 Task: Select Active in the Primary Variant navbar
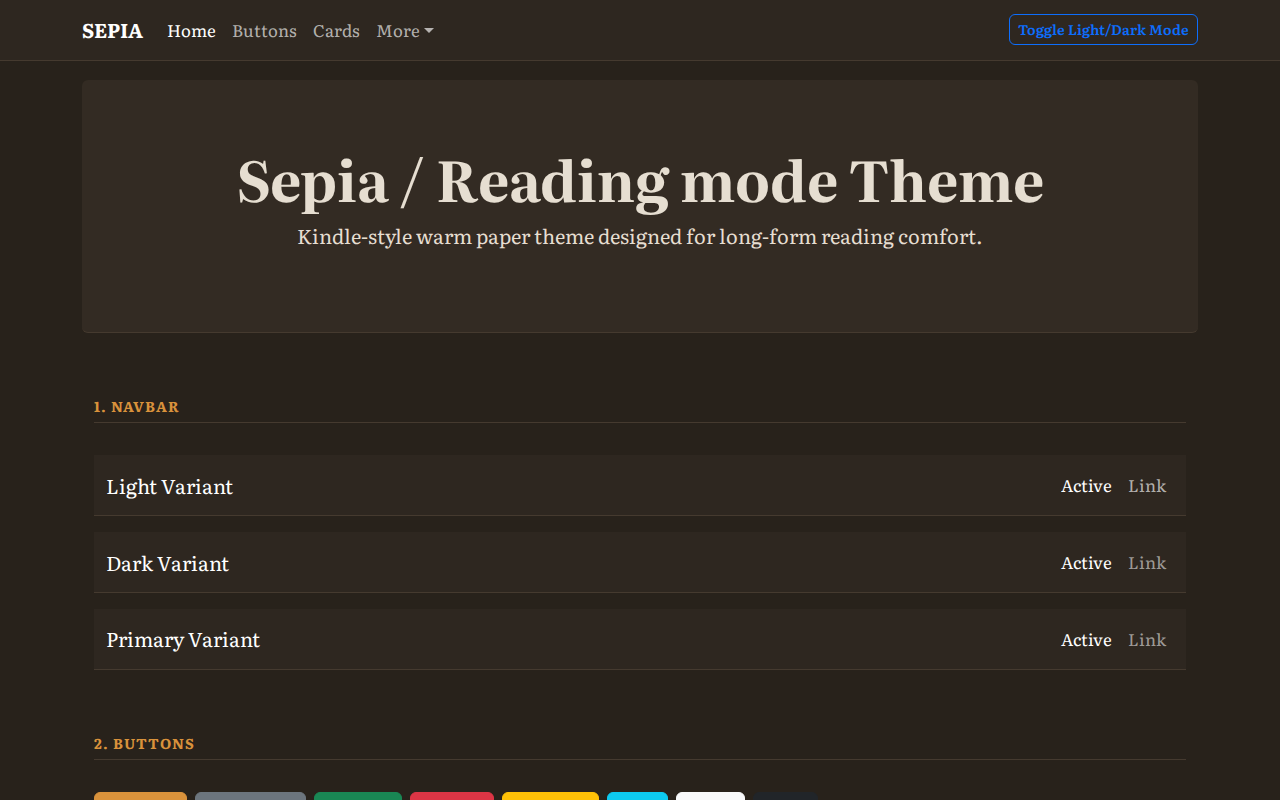1086,640
